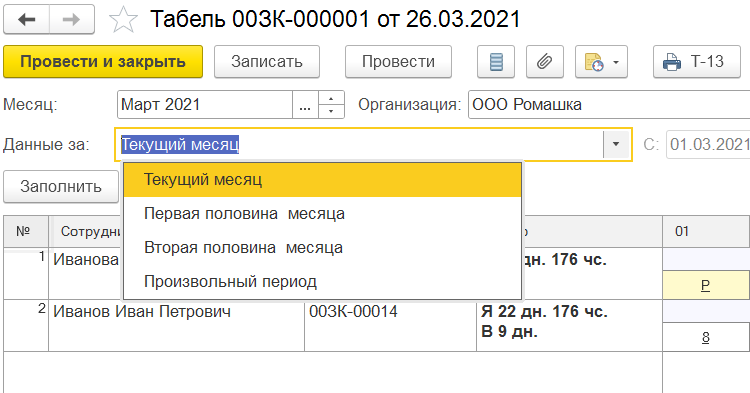
Task: Increase month with the up stepper arrow
Action: pos(331,98)
